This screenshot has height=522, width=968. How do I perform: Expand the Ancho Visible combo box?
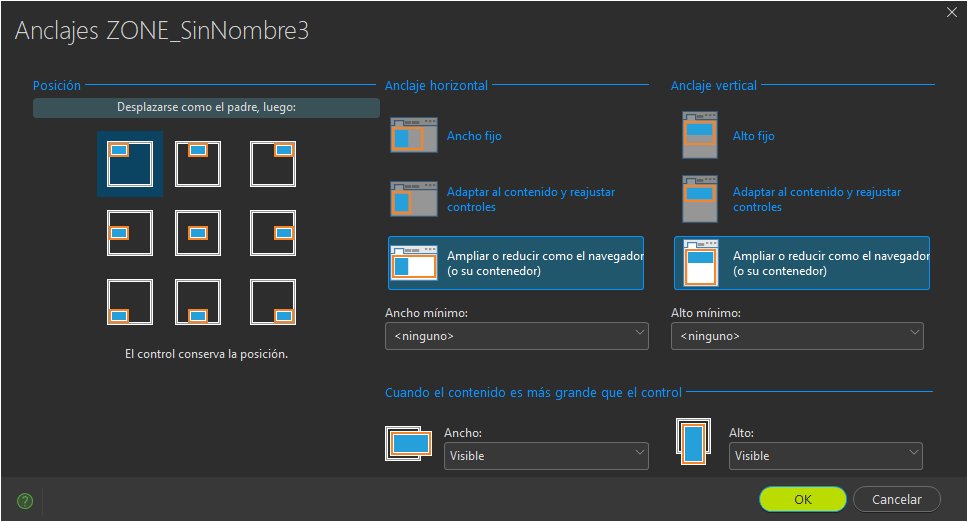546,456
